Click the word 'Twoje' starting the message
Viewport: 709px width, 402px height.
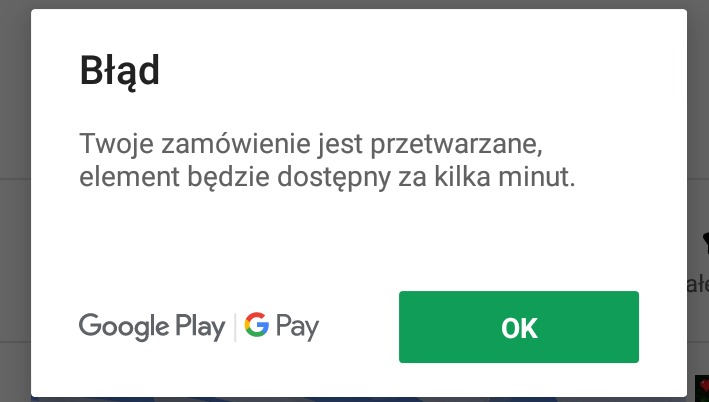pos(117,145)
